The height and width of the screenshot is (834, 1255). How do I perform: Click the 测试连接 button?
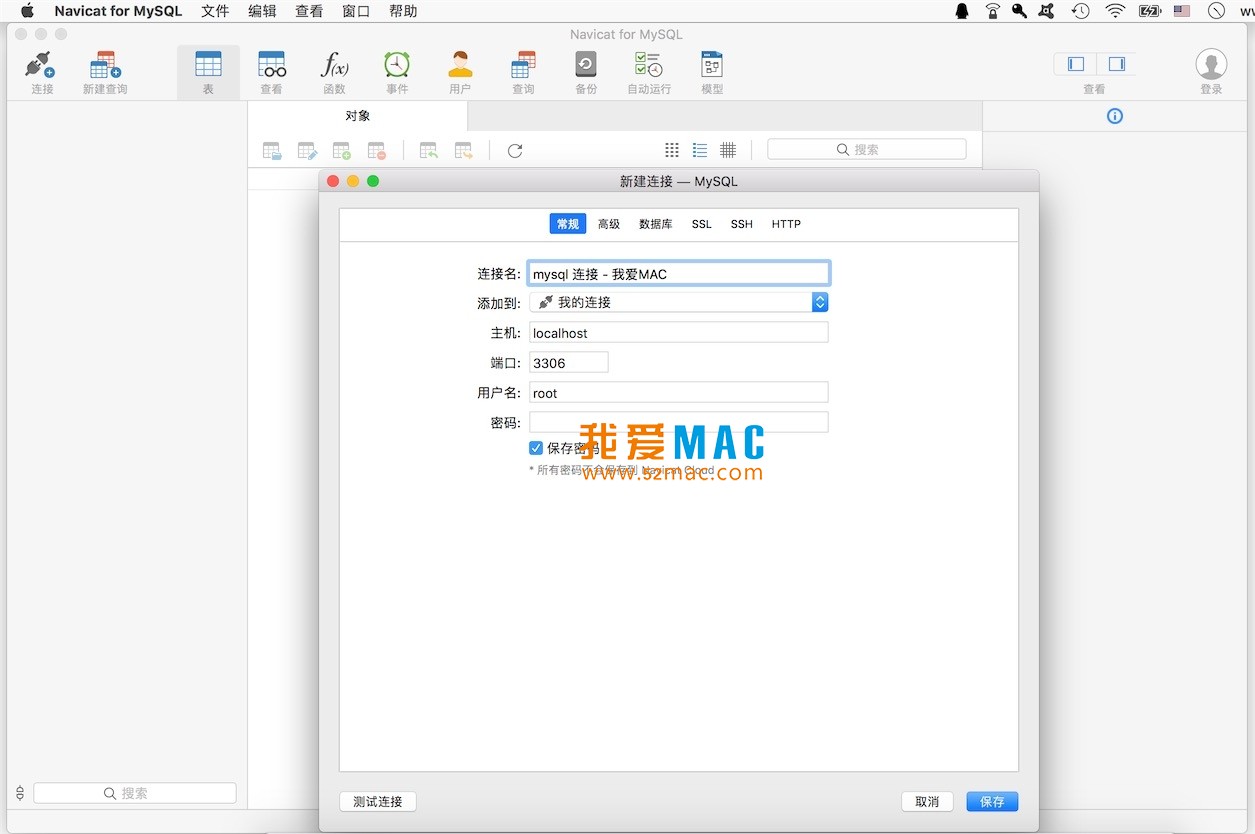pos(377,801)
